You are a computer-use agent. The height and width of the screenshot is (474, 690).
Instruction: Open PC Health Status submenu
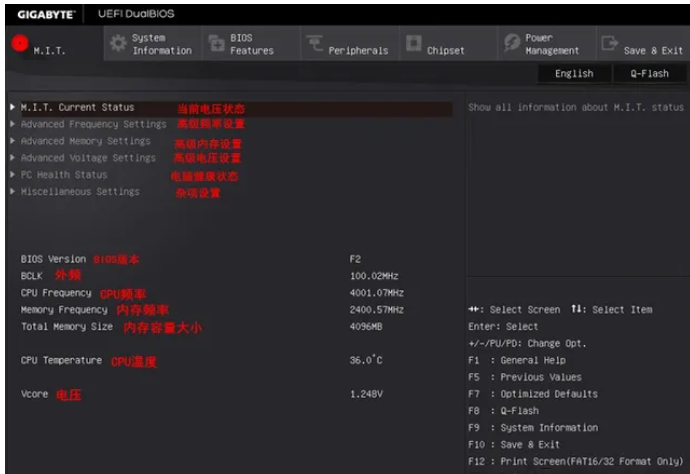tap(63, 175)
